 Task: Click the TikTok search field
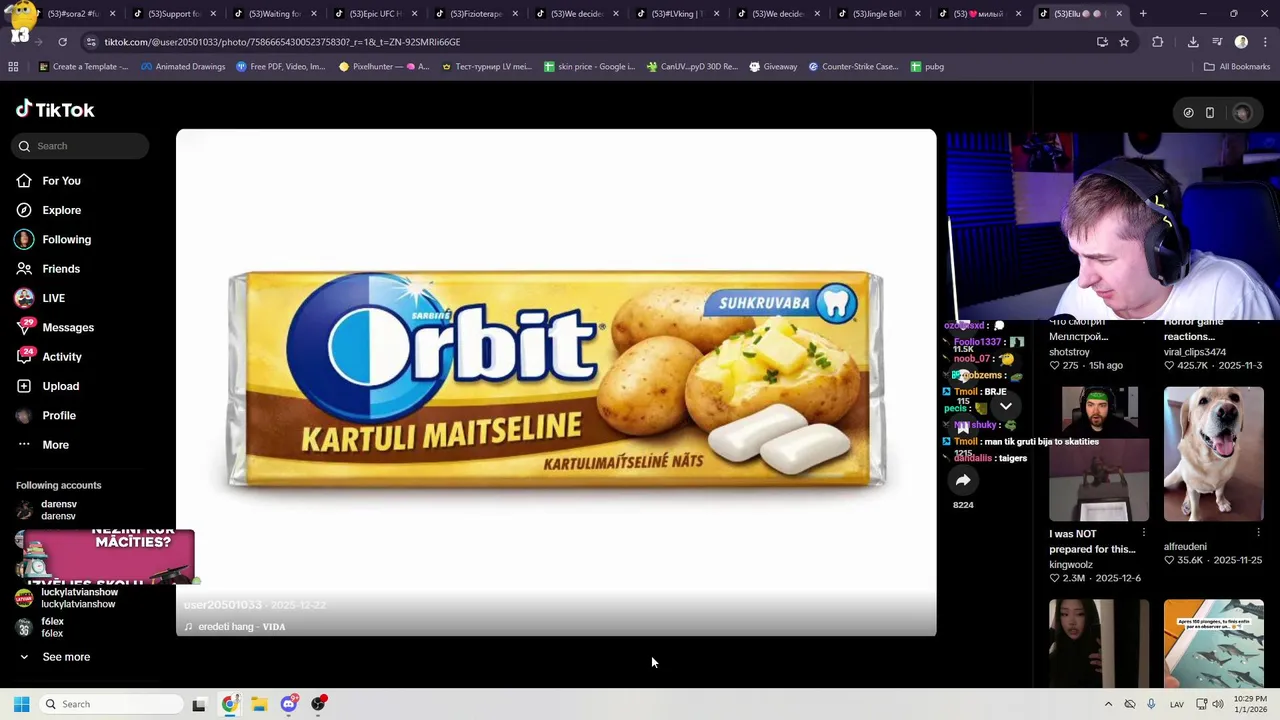(81, 146)
